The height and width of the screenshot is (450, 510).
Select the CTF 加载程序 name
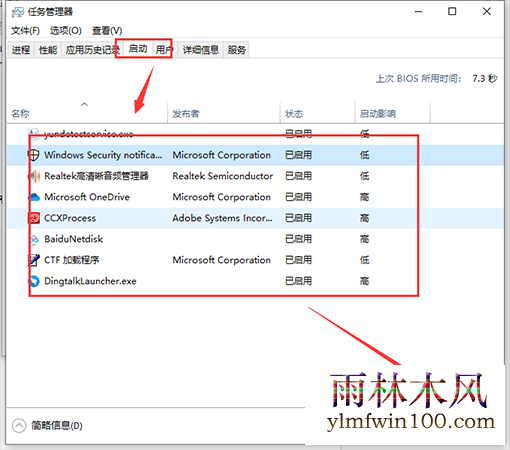(72, 260)
